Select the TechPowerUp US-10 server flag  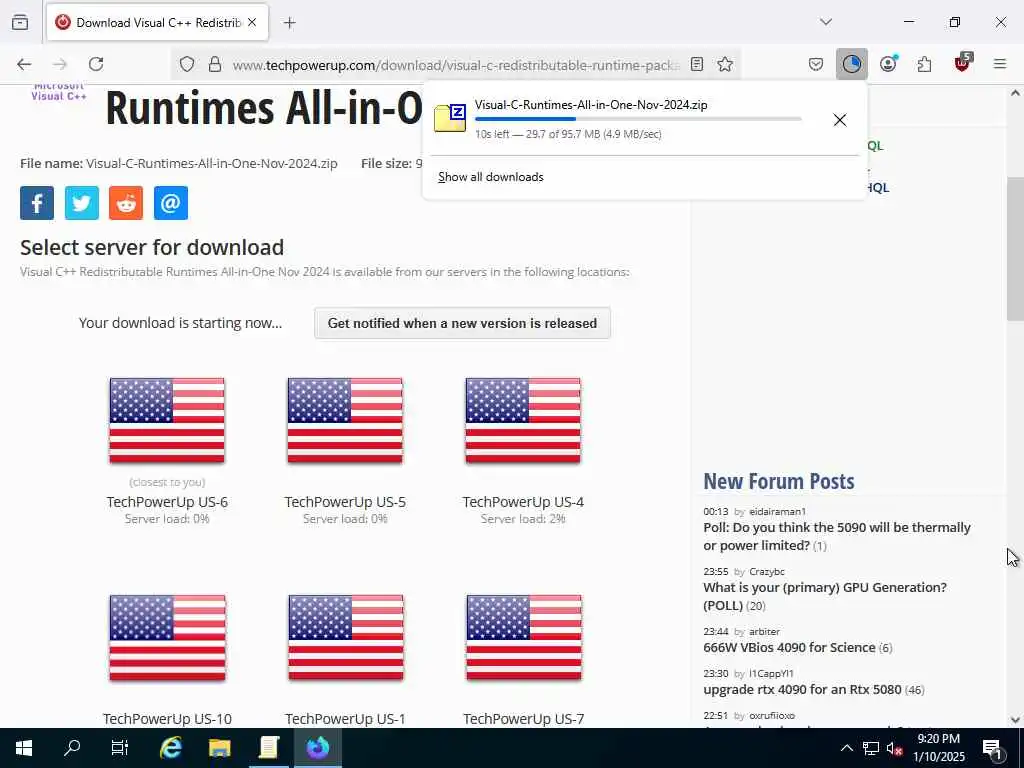pos(167,637)
